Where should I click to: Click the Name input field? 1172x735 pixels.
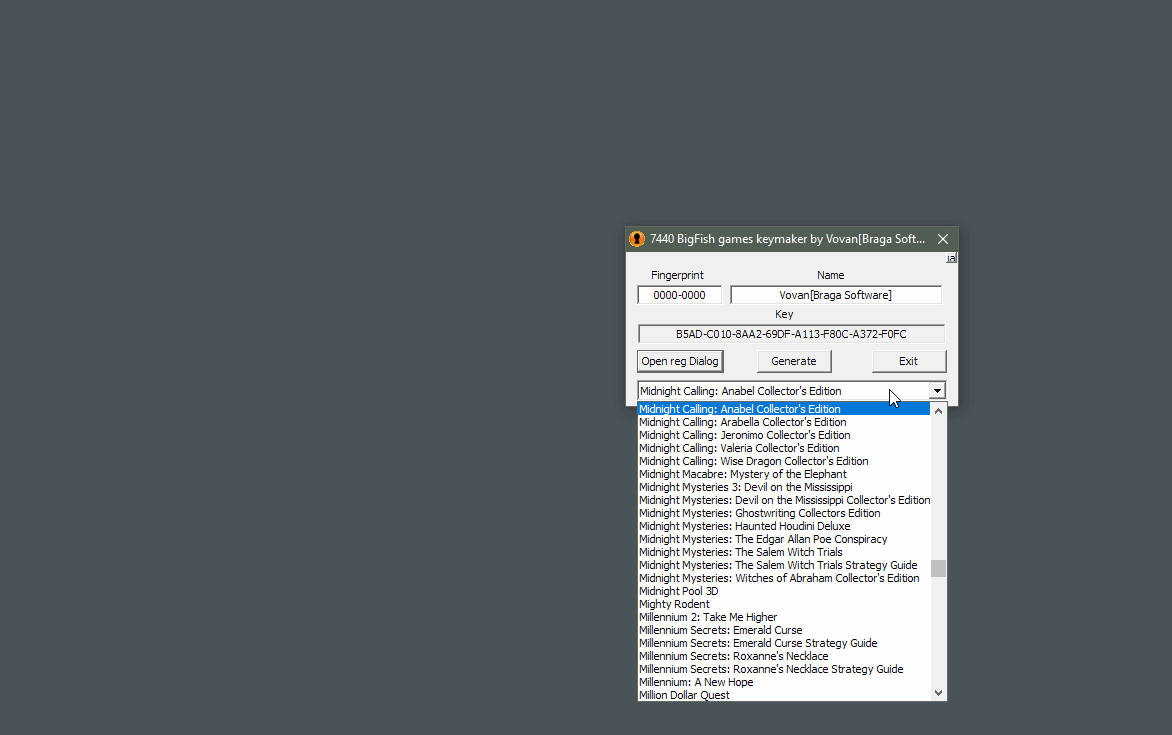(836, 295)
